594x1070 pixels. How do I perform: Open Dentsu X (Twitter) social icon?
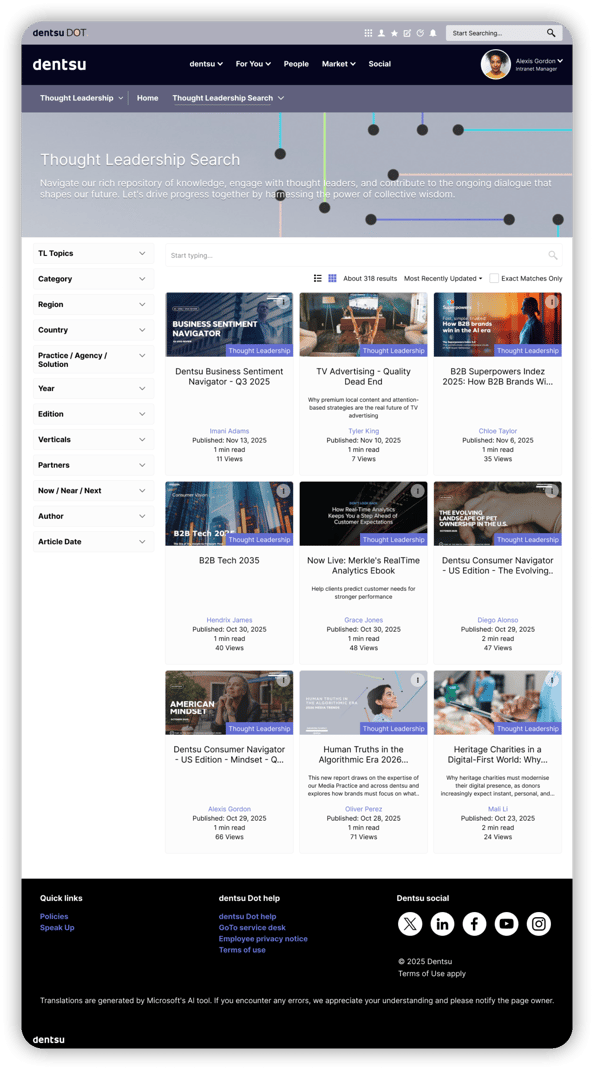point(410,924)
